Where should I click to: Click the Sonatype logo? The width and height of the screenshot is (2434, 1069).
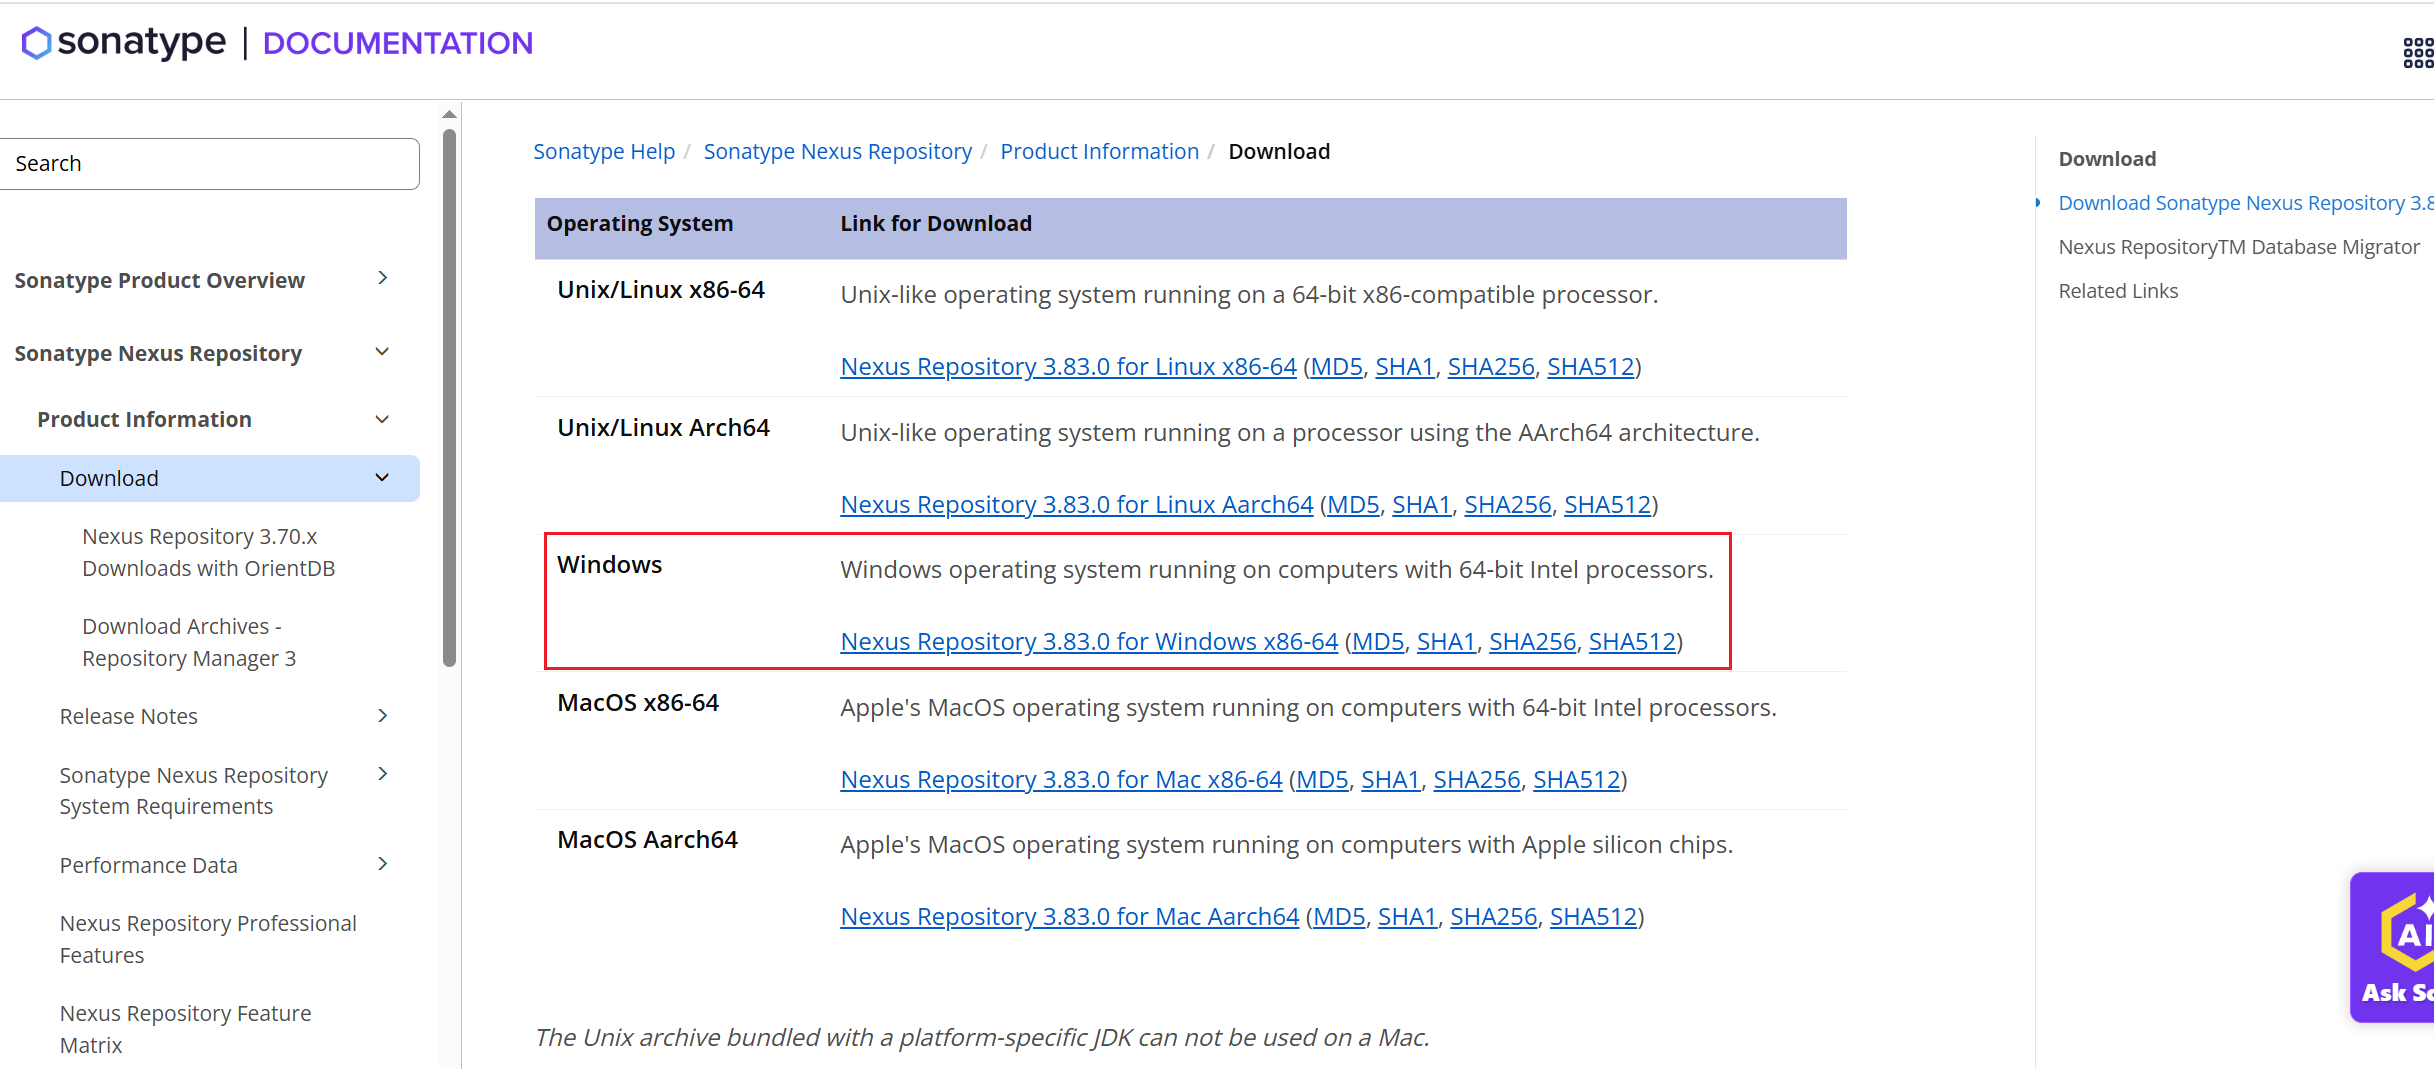click(x=123, y=43)
